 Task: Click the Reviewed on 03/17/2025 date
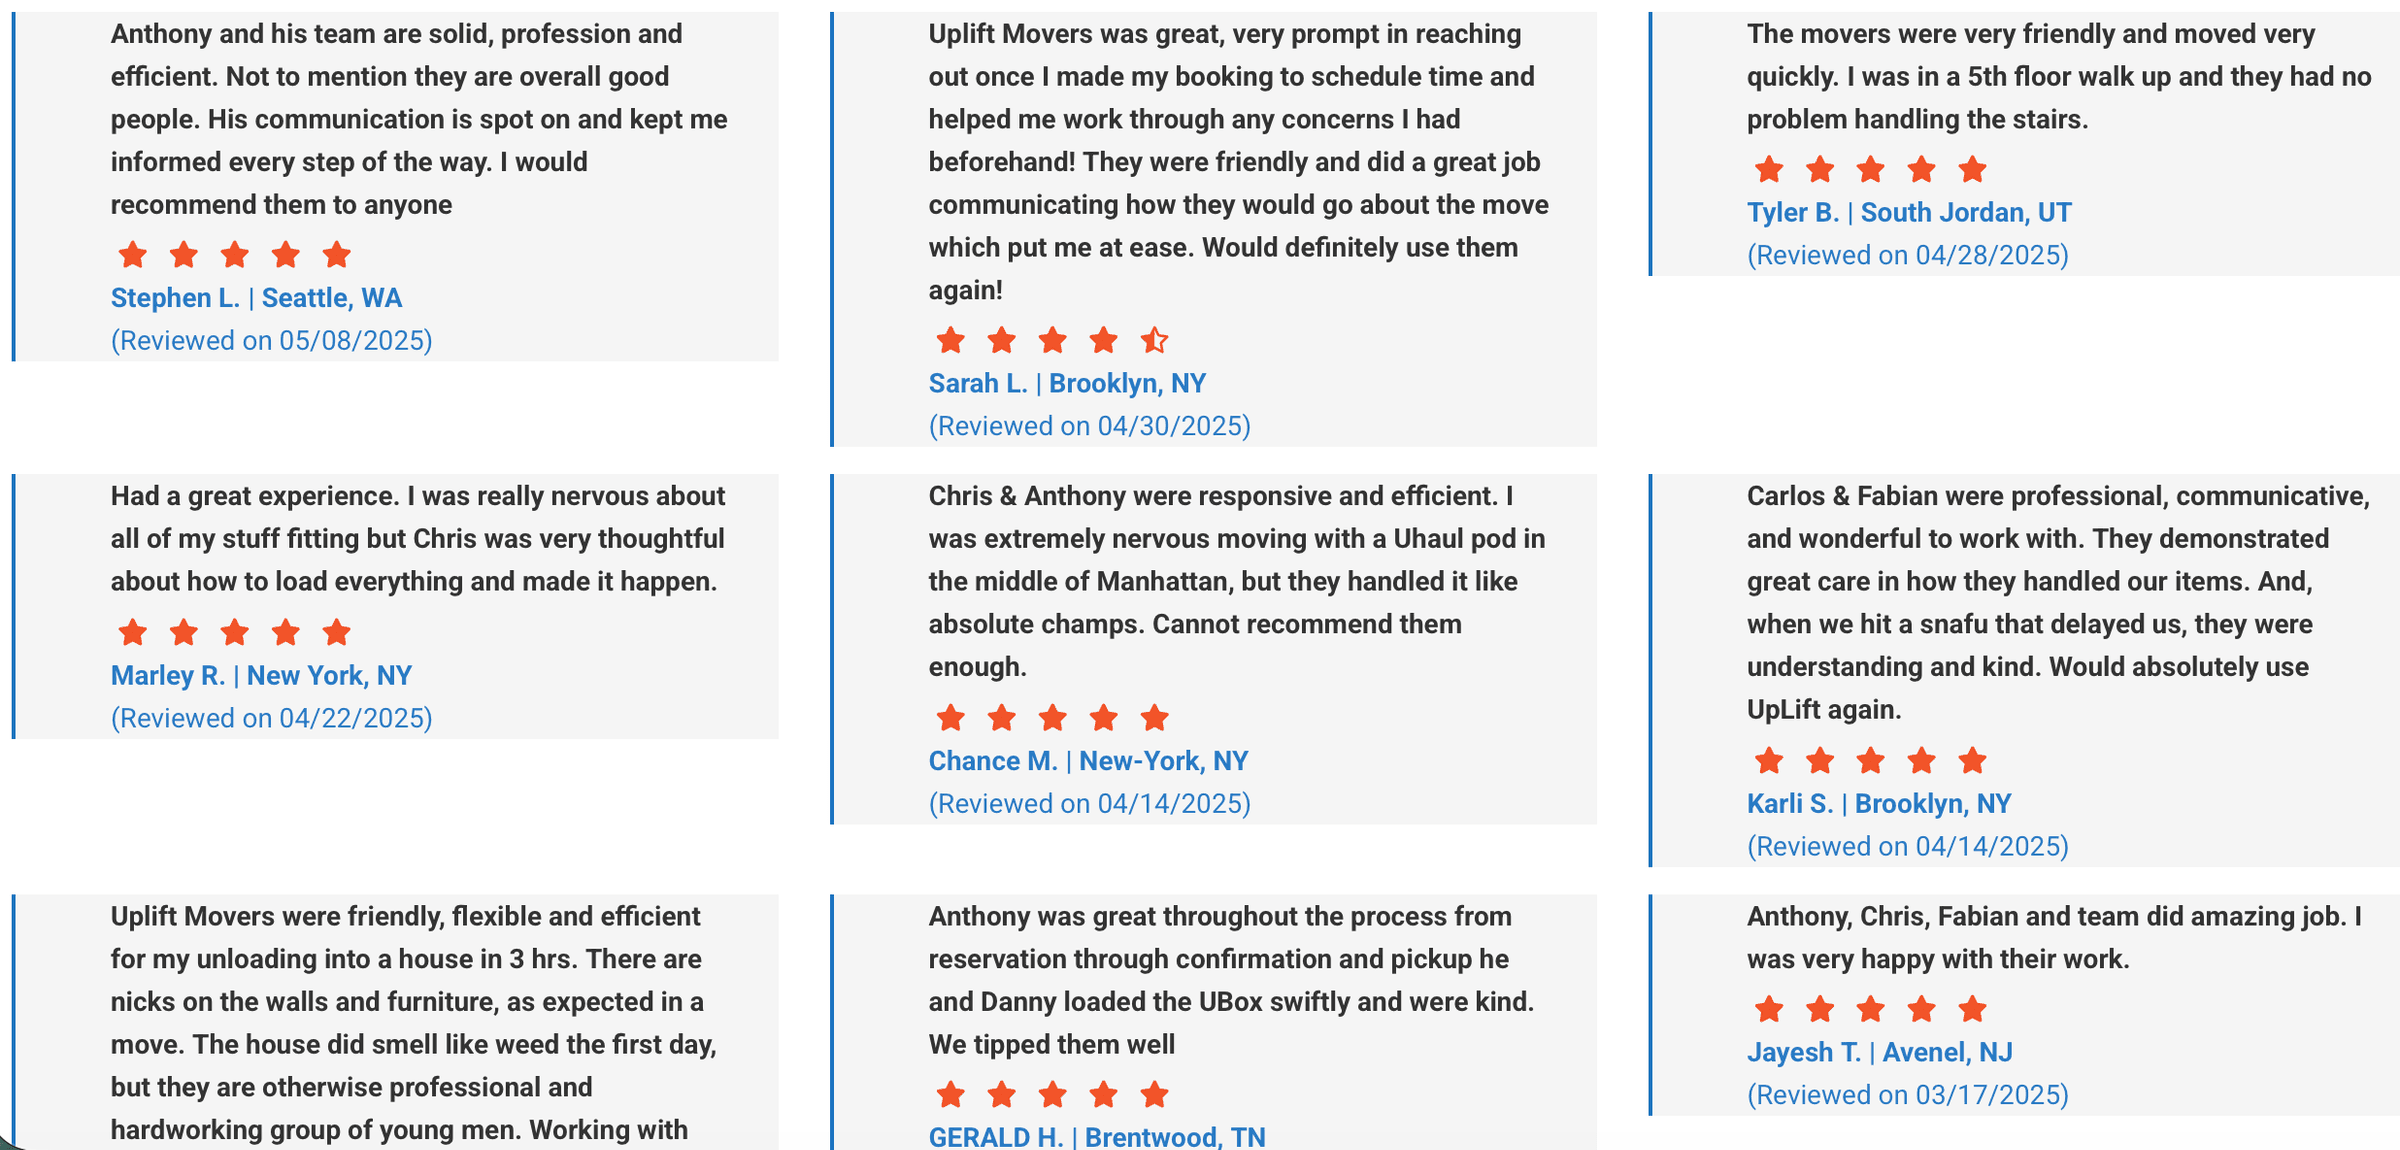1908,1095
